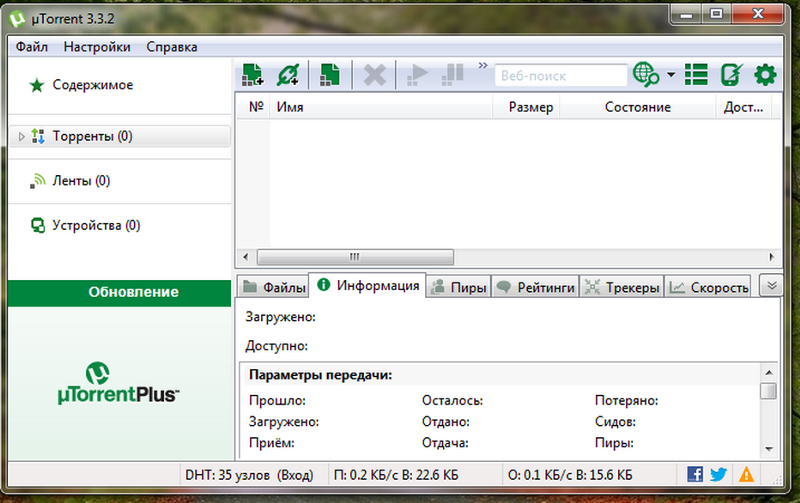Select Ленты (0) feeds item
800x503 pixels.
[x=81, y=181]
